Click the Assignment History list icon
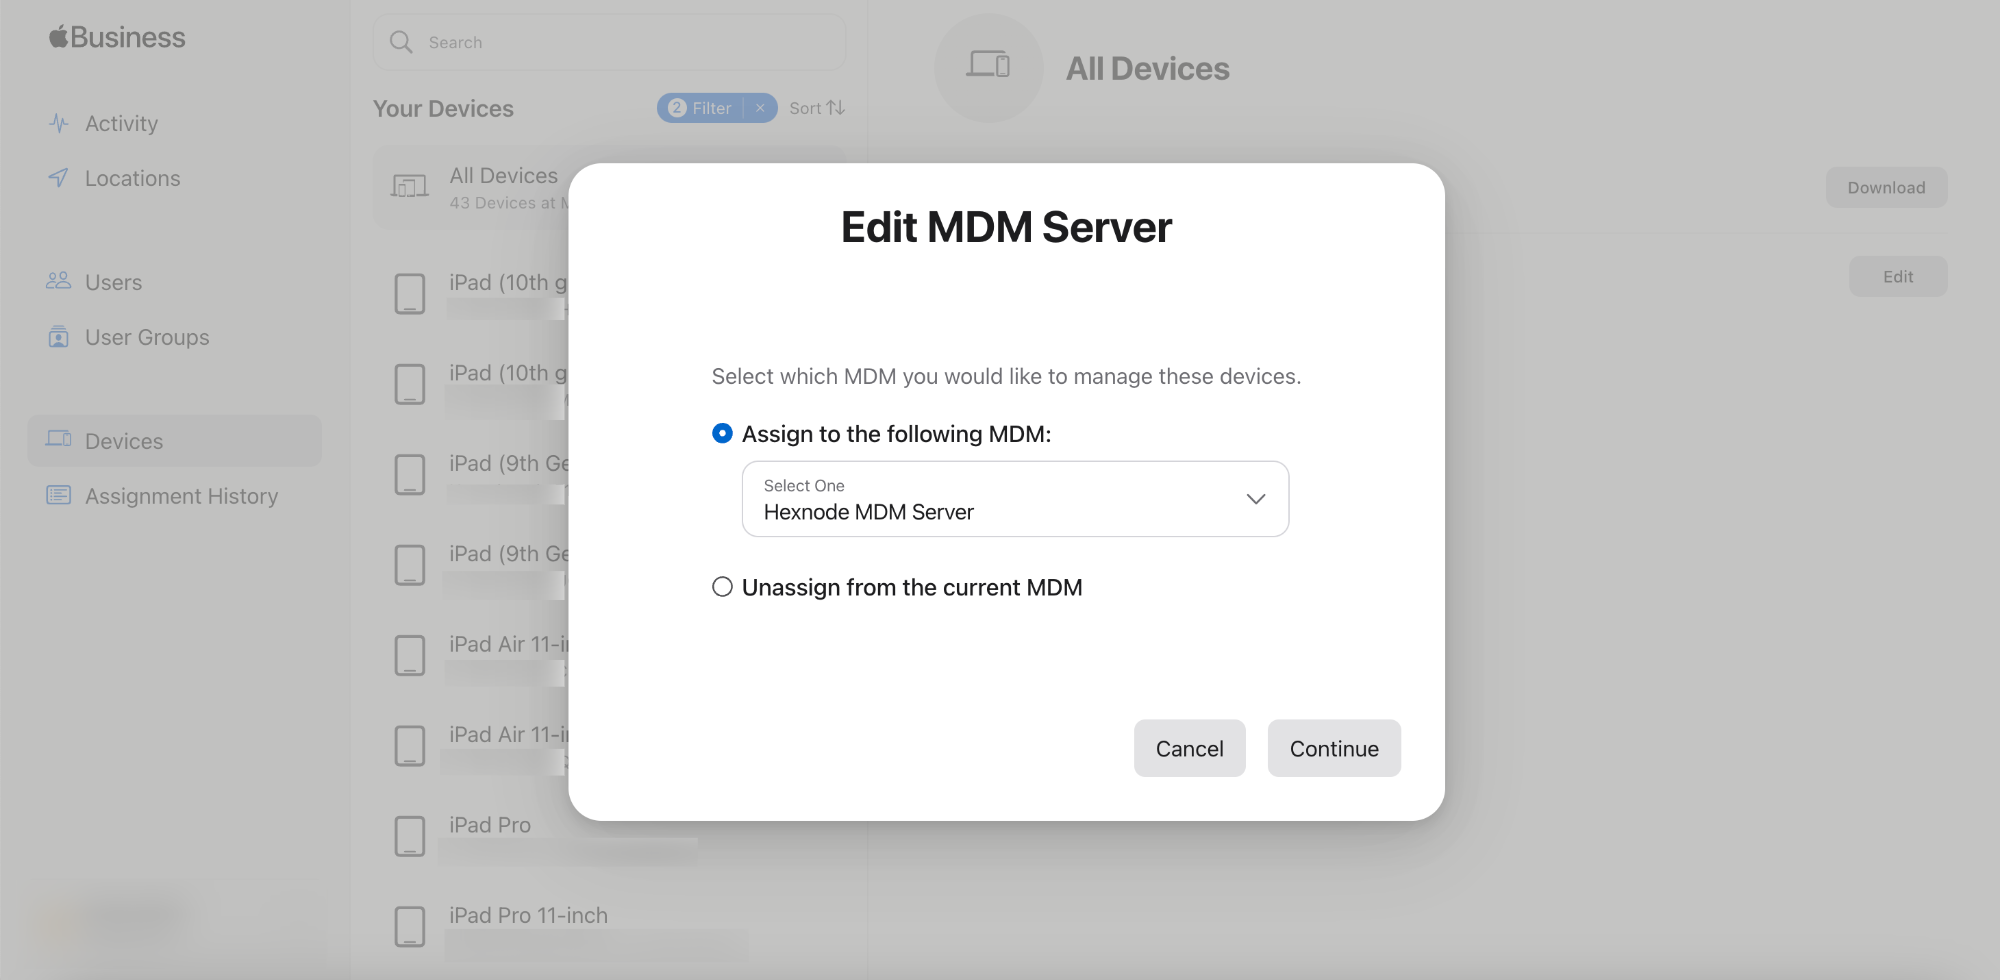This screenshot has width=2000, height=980. pyautogui.click(x=59, y=495)
